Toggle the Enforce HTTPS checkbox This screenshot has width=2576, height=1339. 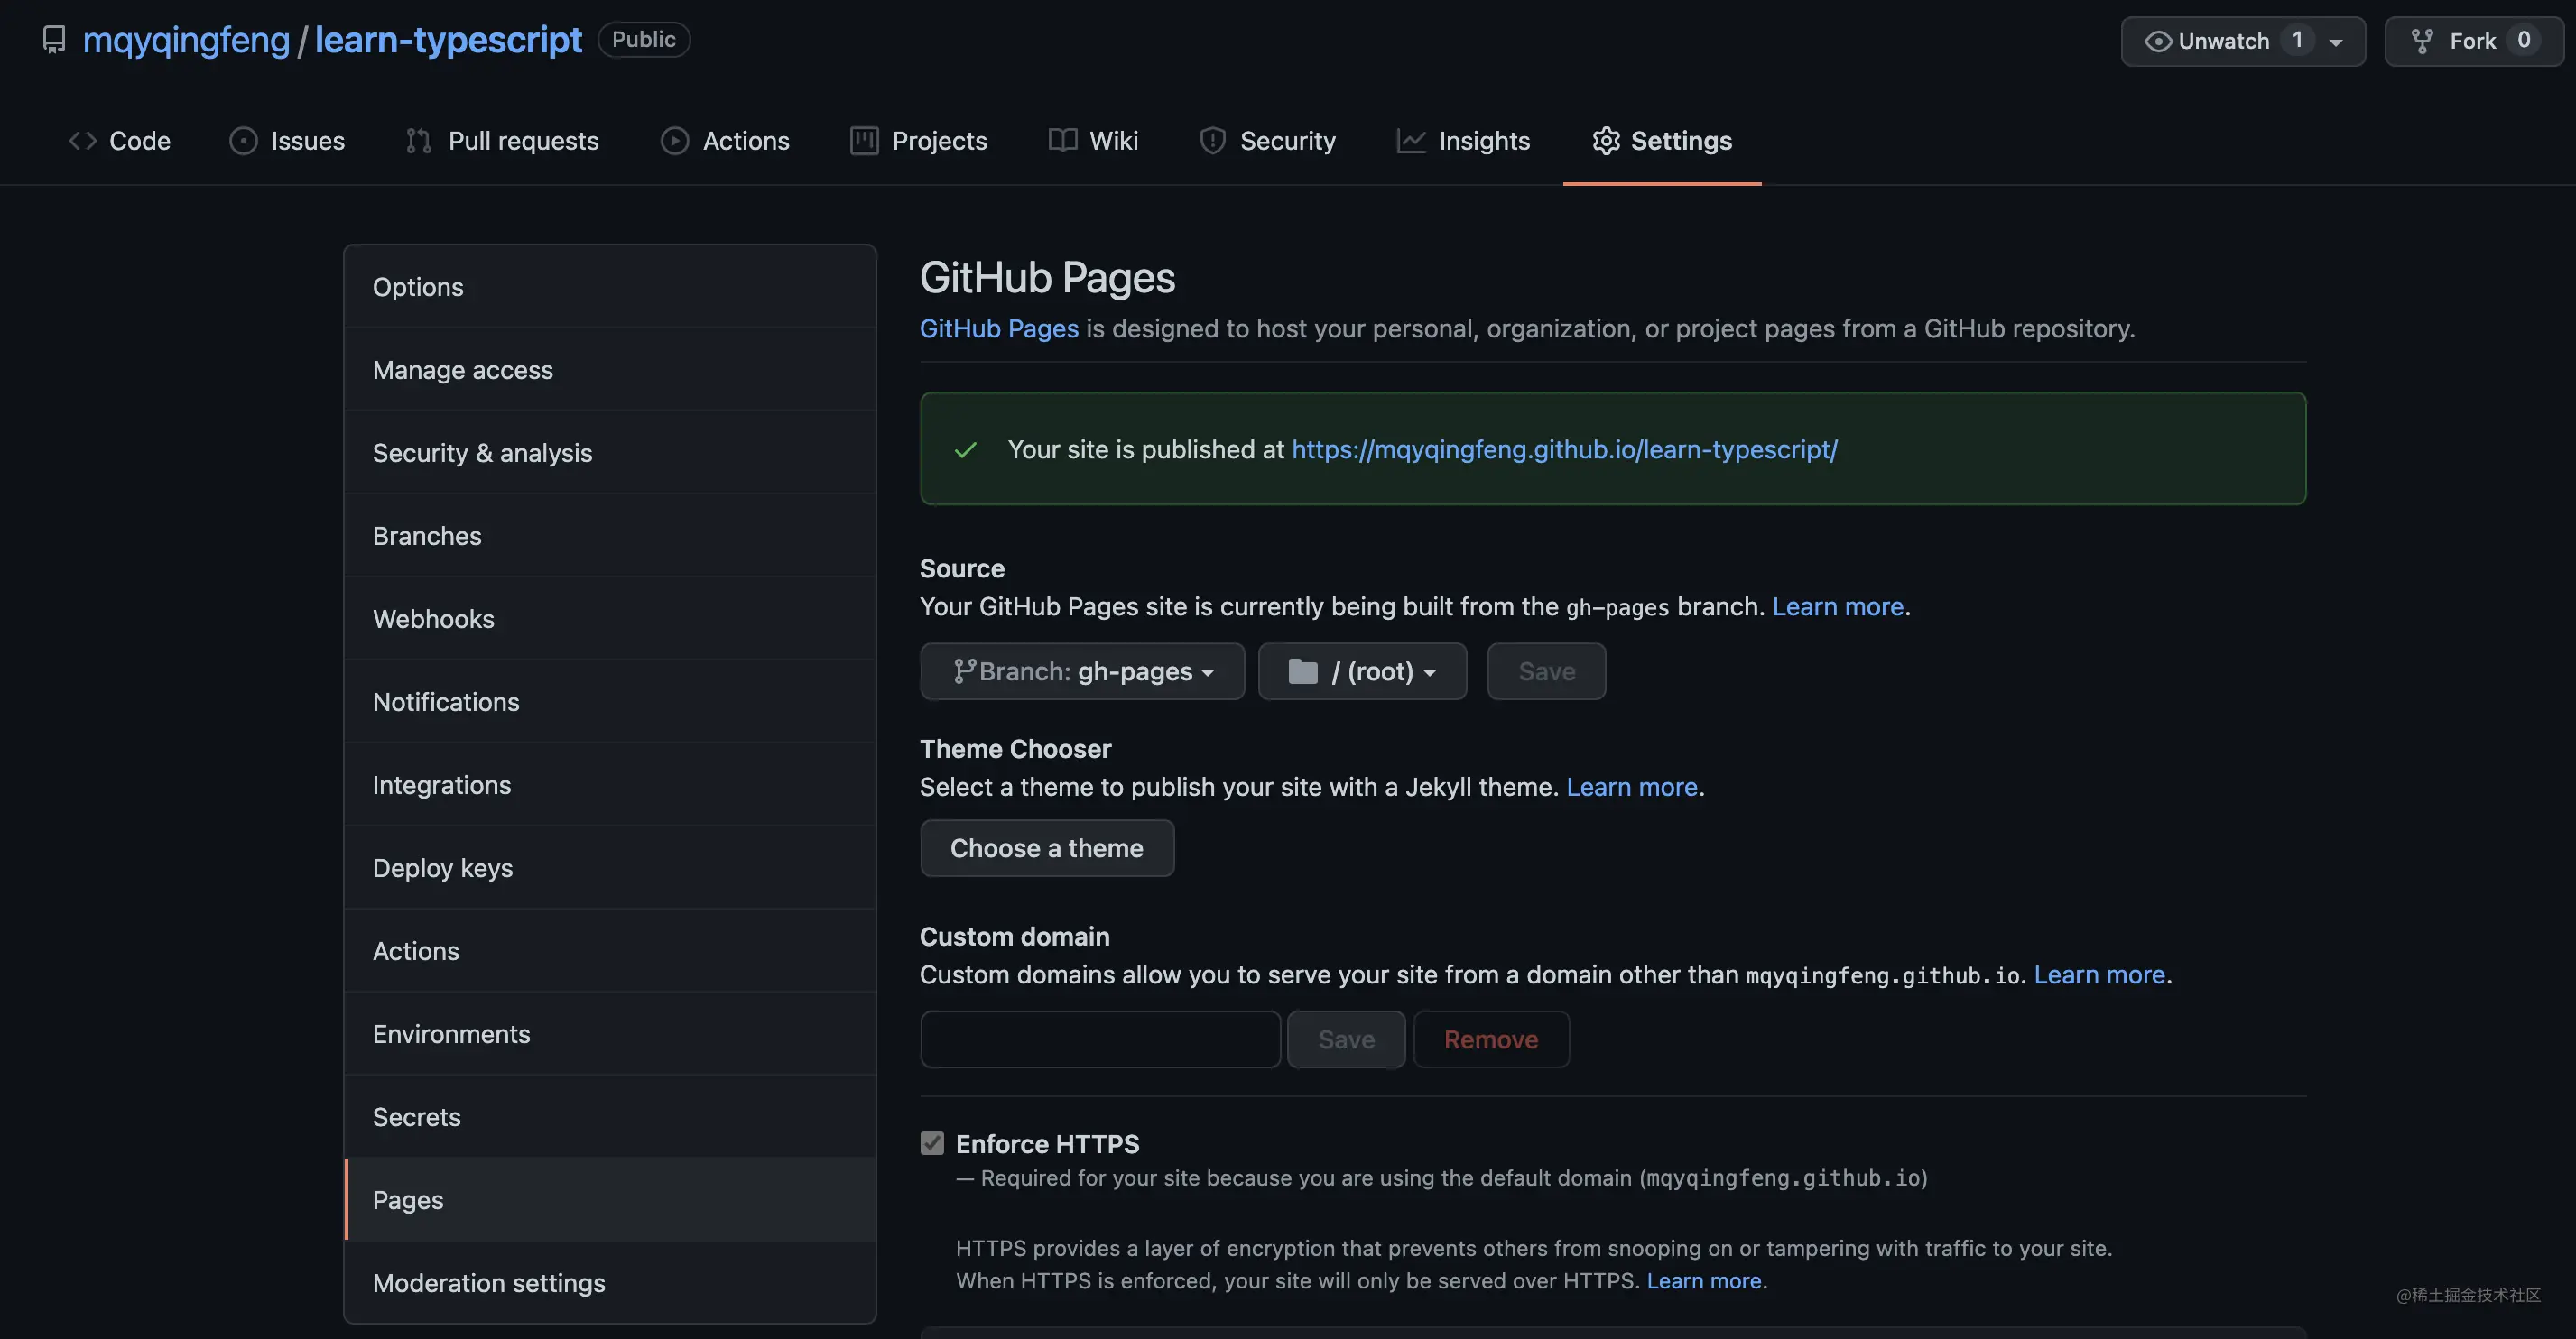pyautogui.click(x=932, y=1143)
